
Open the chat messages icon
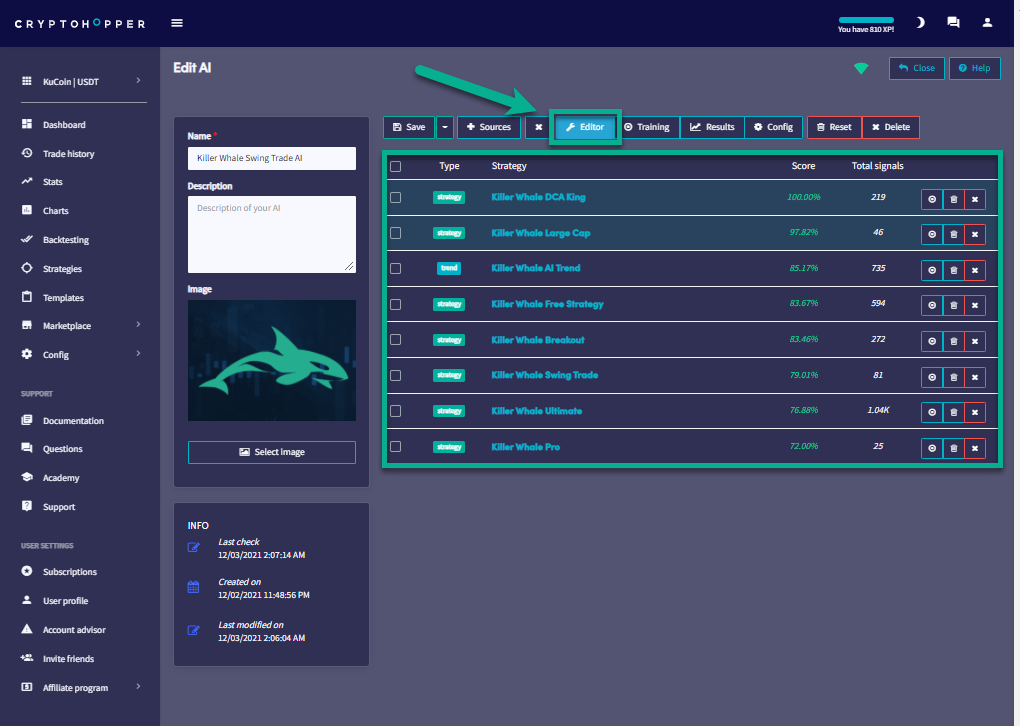click(x=953, y=22)
